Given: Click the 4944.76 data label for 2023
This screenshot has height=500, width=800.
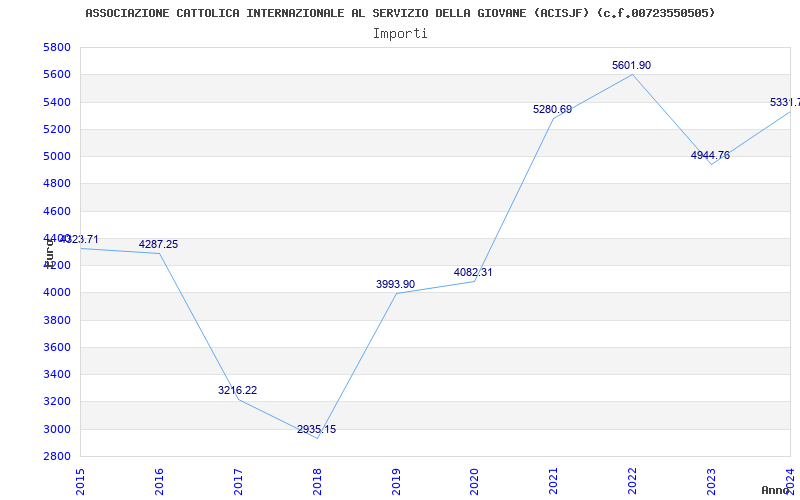Looking at the screenshot, I should pos(710,155).
